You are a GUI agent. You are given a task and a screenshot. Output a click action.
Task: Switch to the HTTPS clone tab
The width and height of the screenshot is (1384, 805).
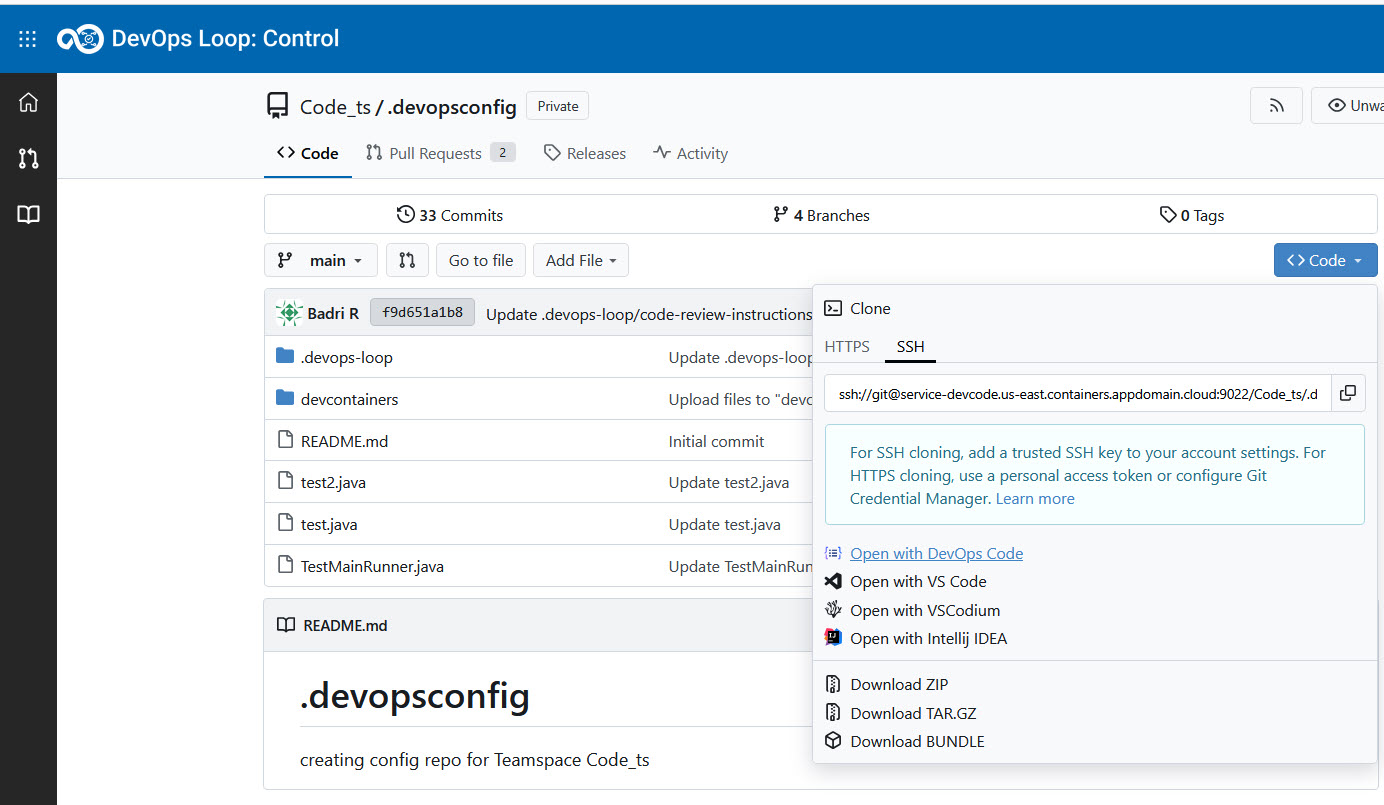point(847,346)
